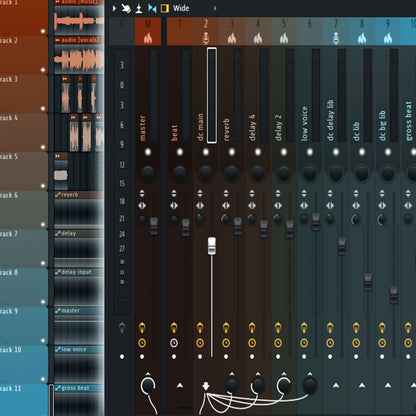Select the playlist Track 10 label
The image size is (416, 416).
point(10,350)
